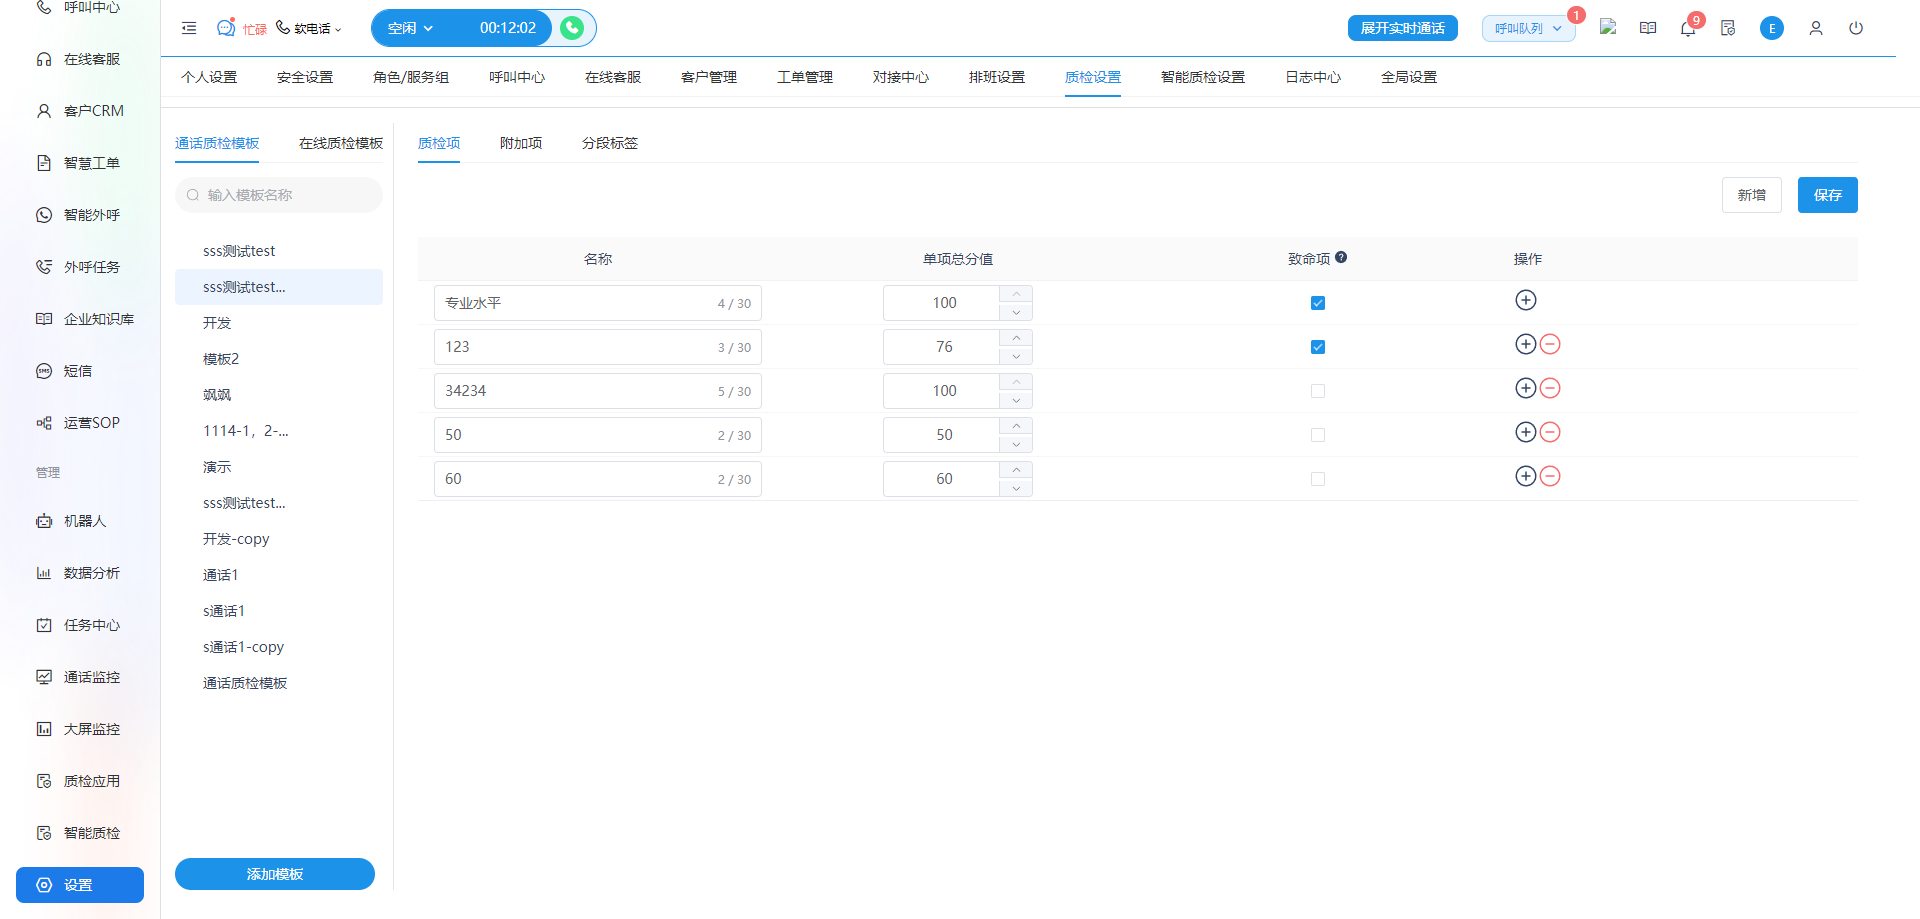Select template 开发-copy
The height and width of the screenshot is (919, 1920).
(279, 539)
